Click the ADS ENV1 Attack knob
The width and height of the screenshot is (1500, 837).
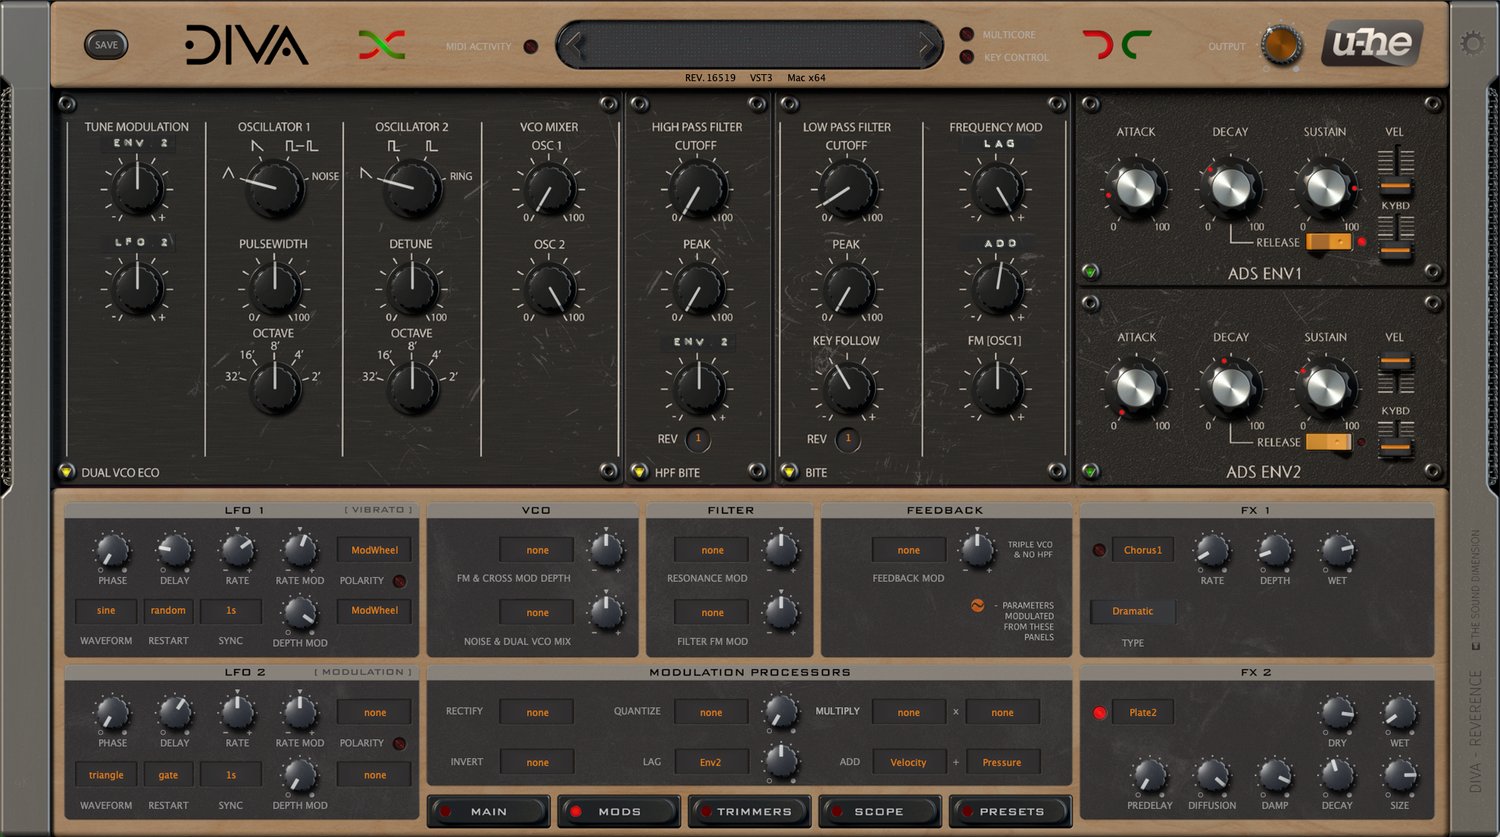pos(1135,188)
